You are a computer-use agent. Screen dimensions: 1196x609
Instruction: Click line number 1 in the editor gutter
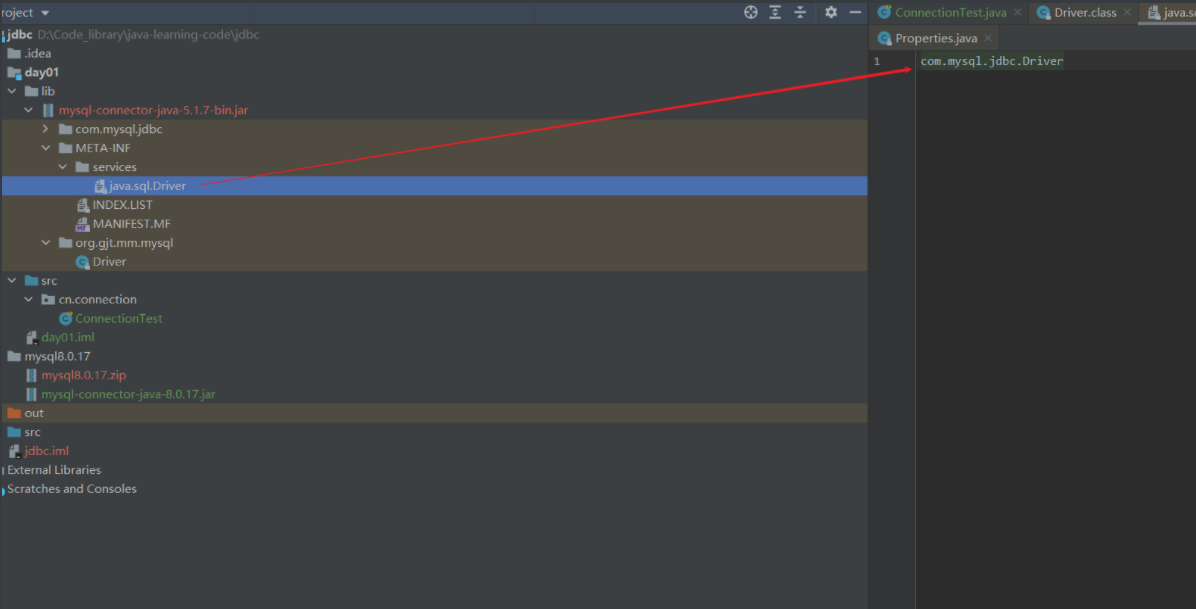877,61
